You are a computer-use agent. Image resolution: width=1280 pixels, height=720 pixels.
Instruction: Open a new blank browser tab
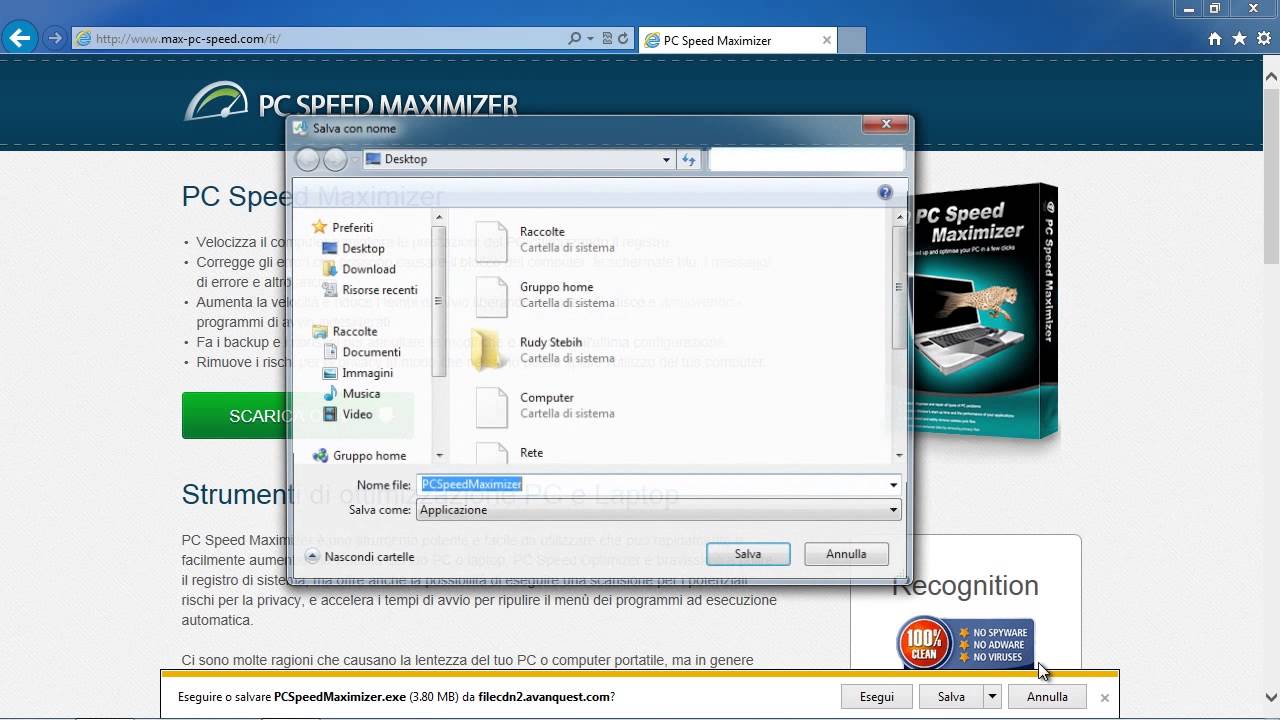[851, 40]
